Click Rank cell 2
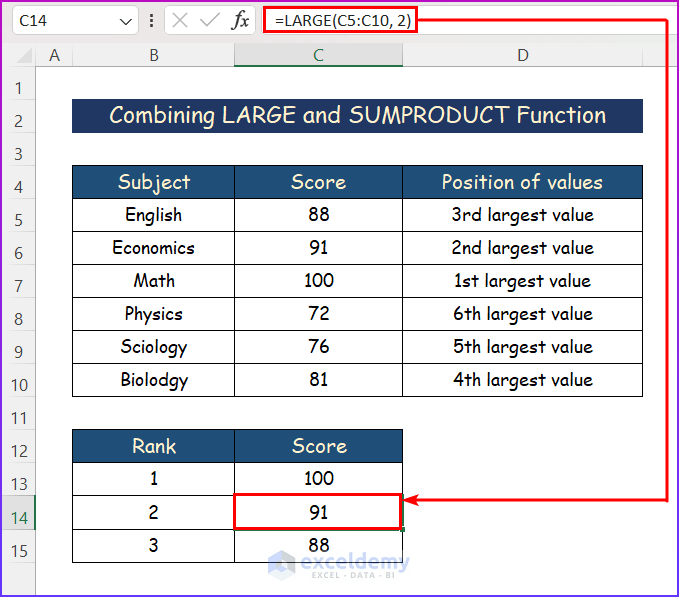 (x=153, y=512)
